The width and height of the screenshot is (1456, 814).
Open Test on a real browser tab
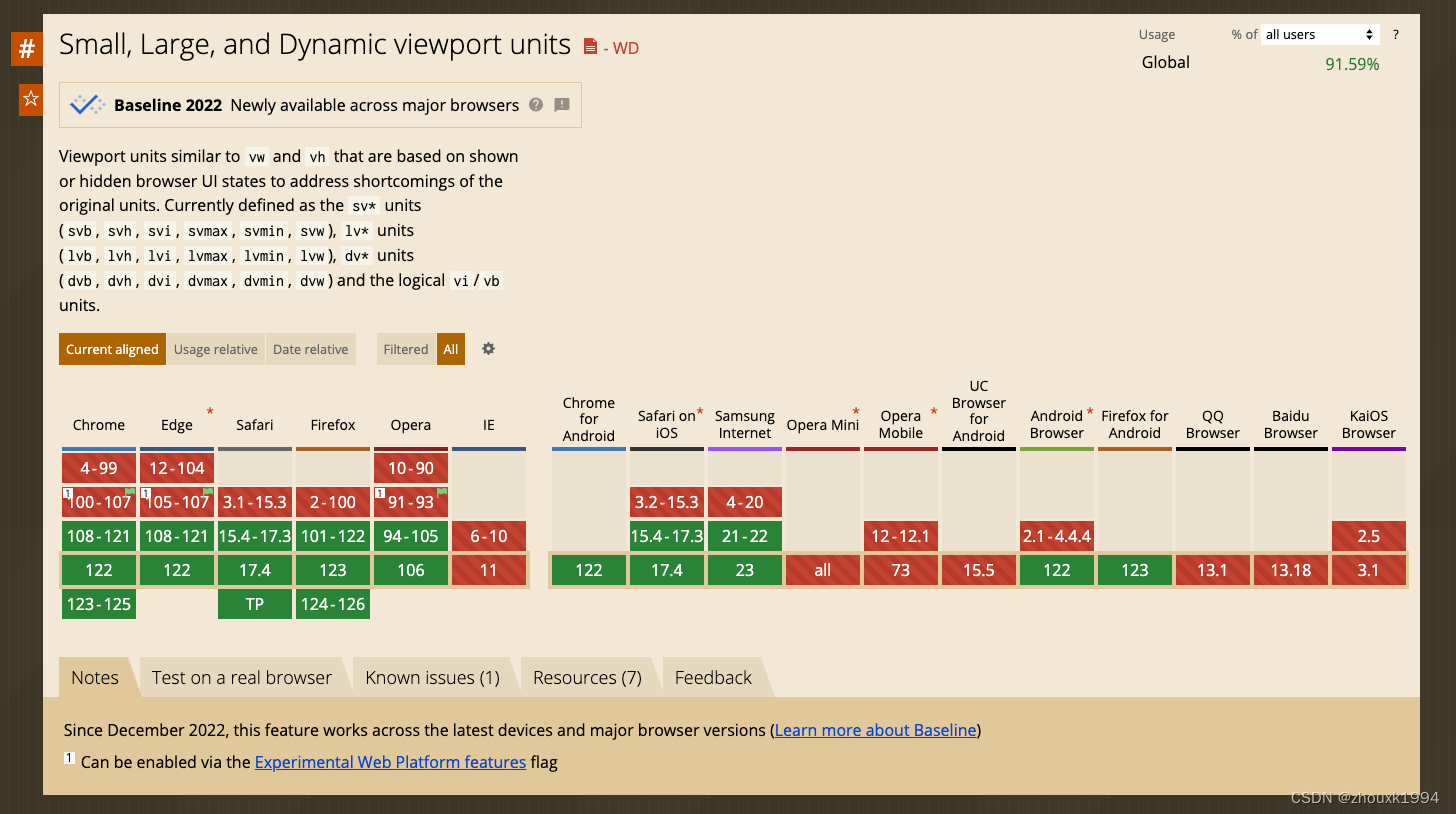pos(242,677)
